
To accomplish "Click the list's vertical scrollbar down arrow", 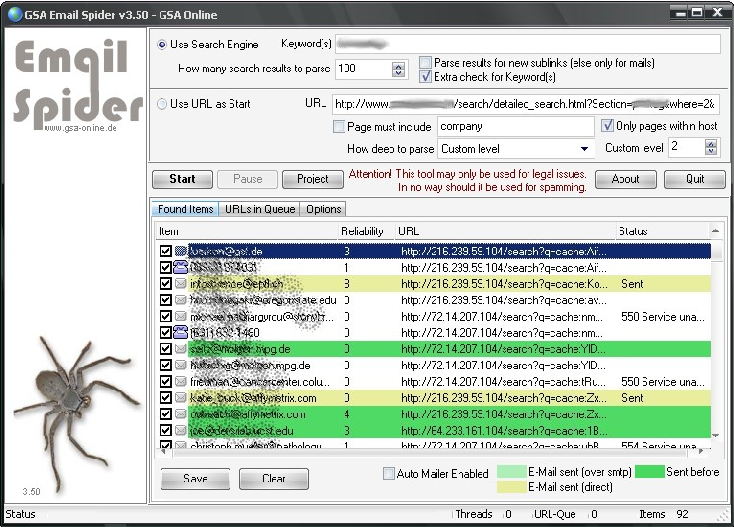I will point(715,435).
